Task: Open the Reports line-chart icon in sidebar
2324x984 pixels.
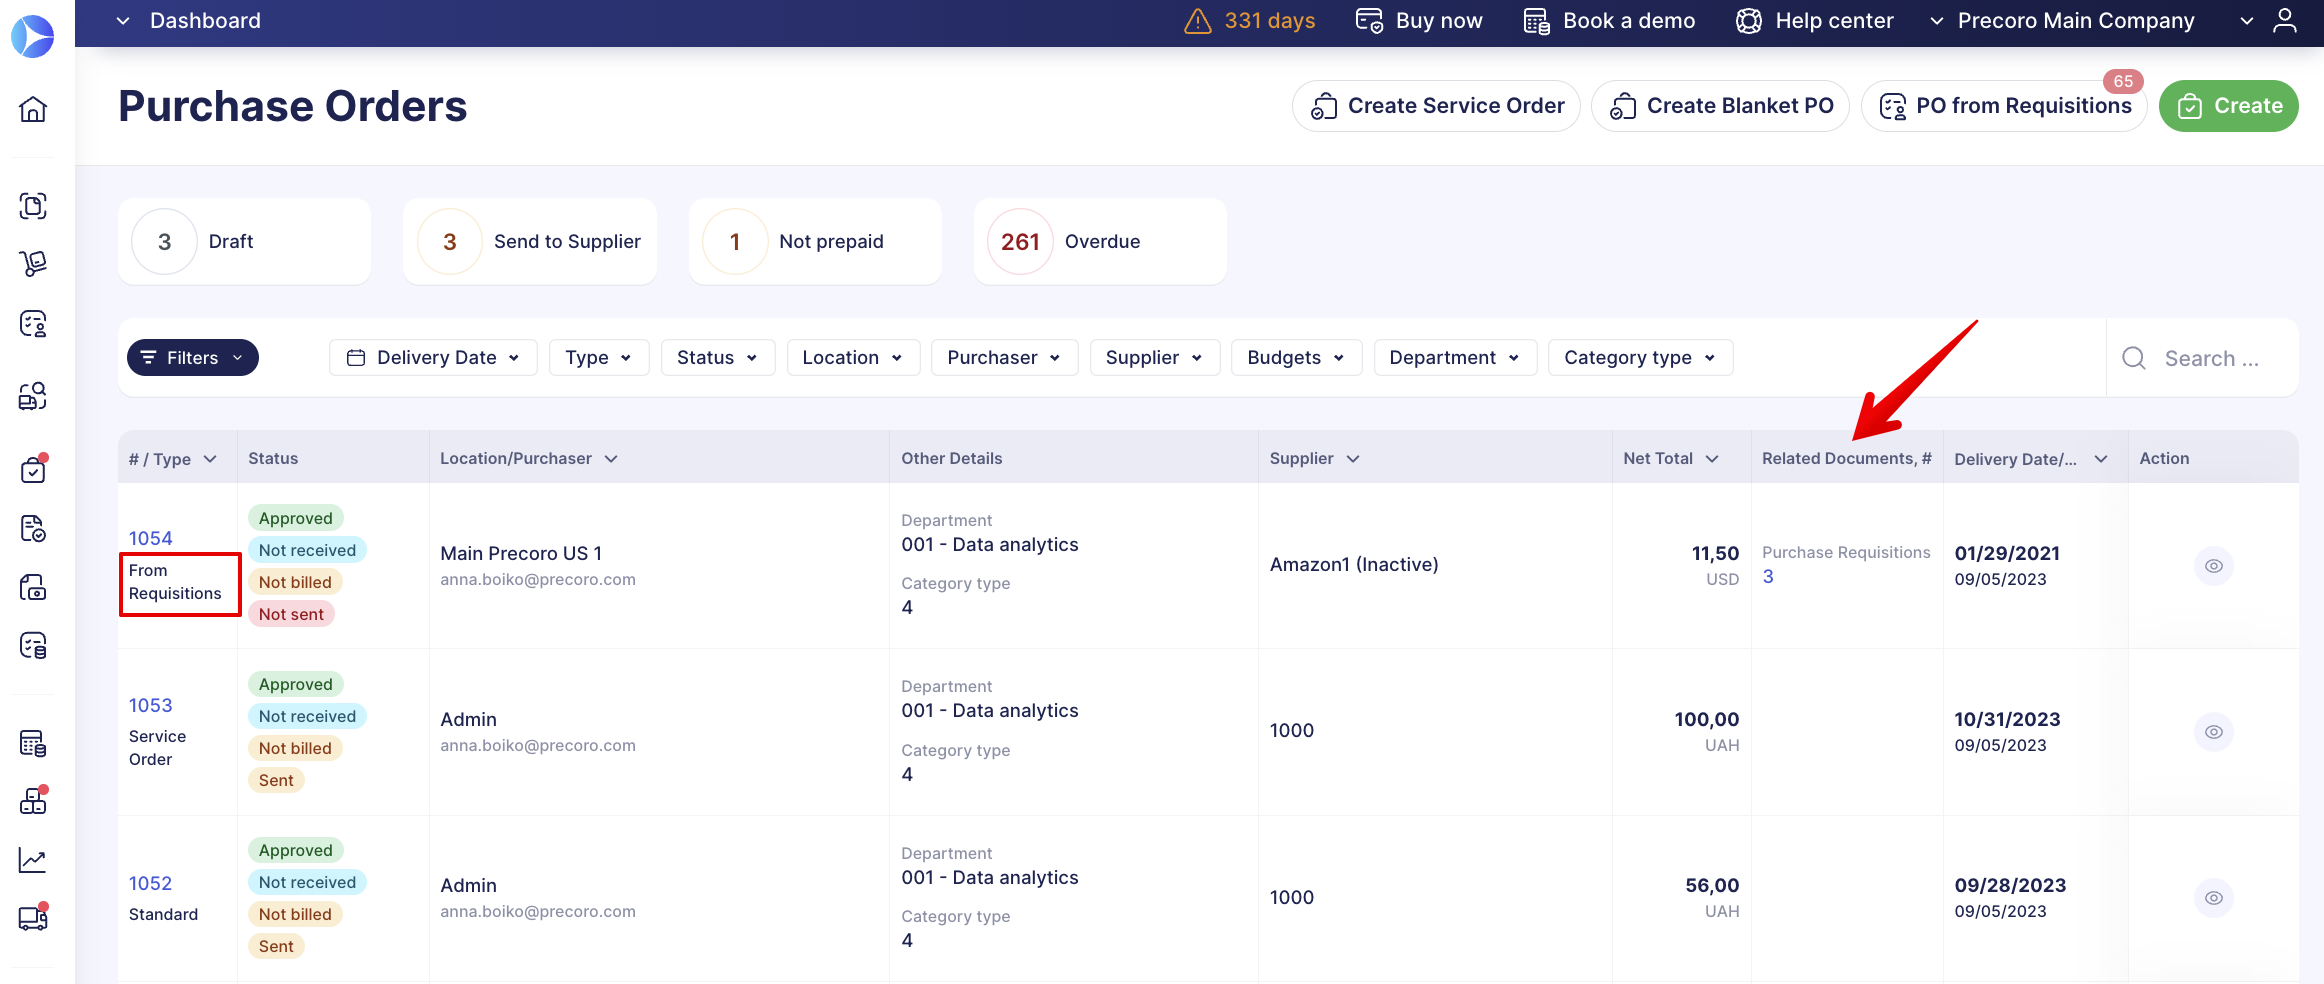Action: pyautogui.click(x=33, y=860)
